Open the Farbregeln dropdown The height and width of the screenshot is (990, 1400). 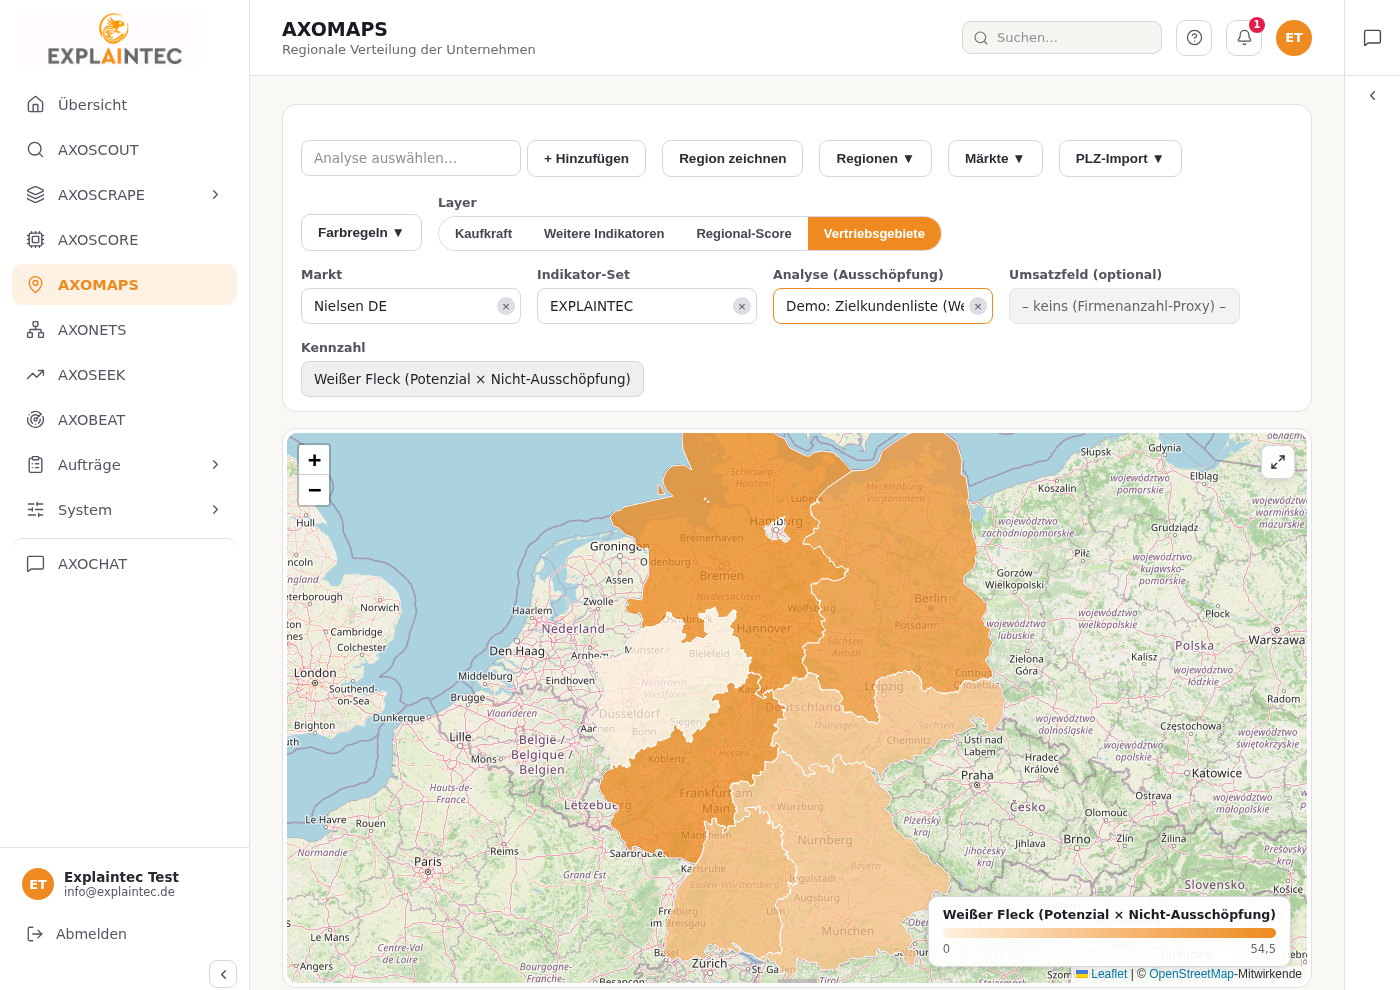point(361,233)
